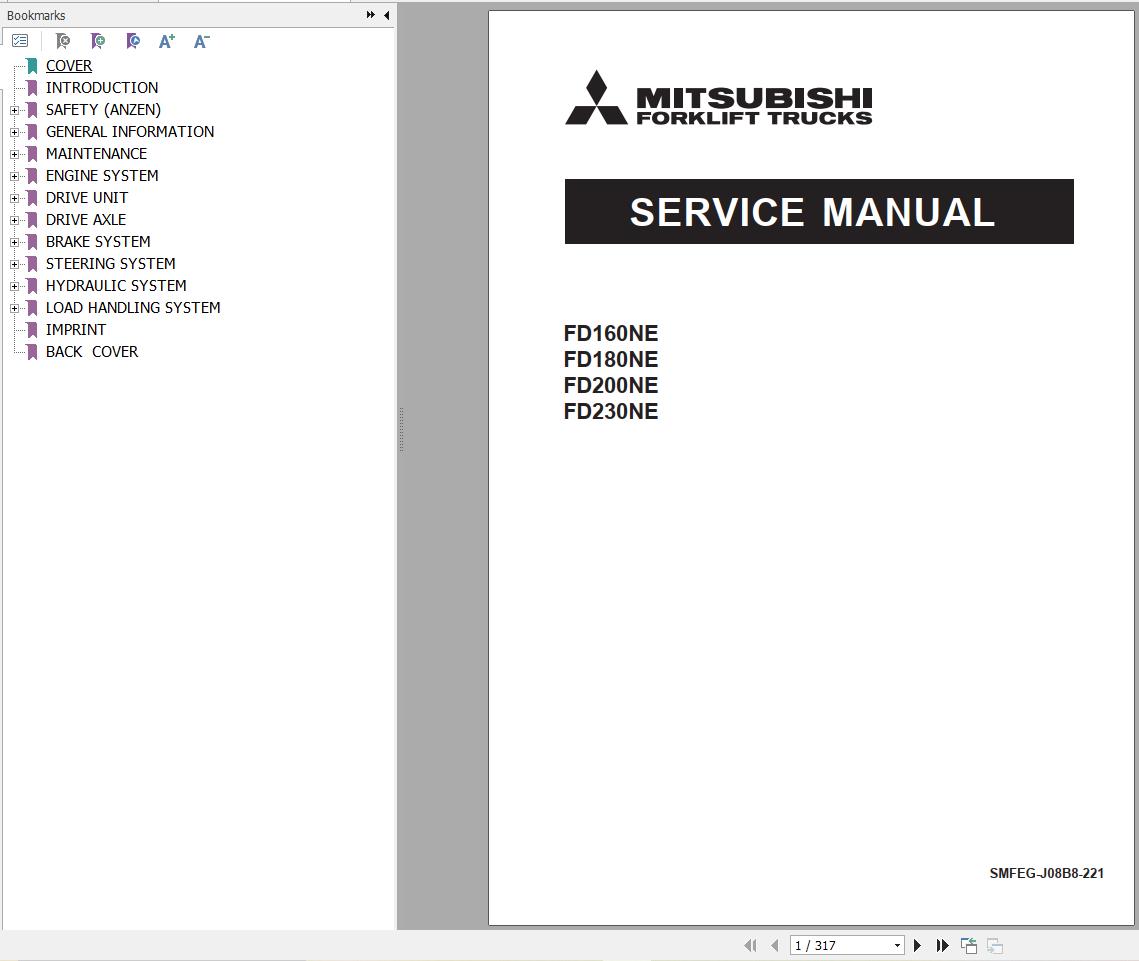Viewport: 1139px width, 961px height.
Task: Click the FD200NE model text
Action: tap(611, 386)
